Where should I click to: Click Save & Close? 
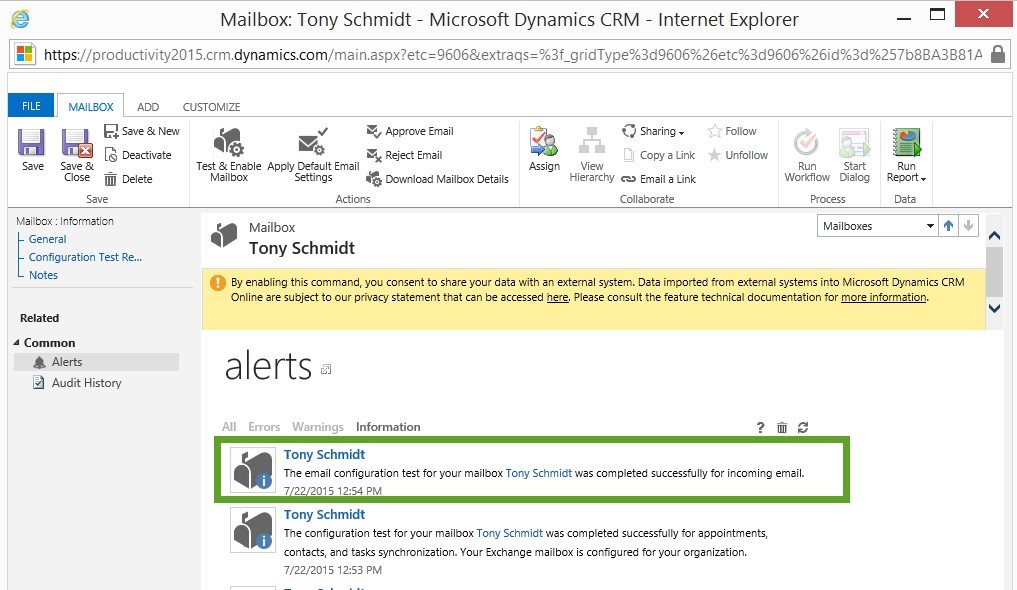tap(76, 152)
